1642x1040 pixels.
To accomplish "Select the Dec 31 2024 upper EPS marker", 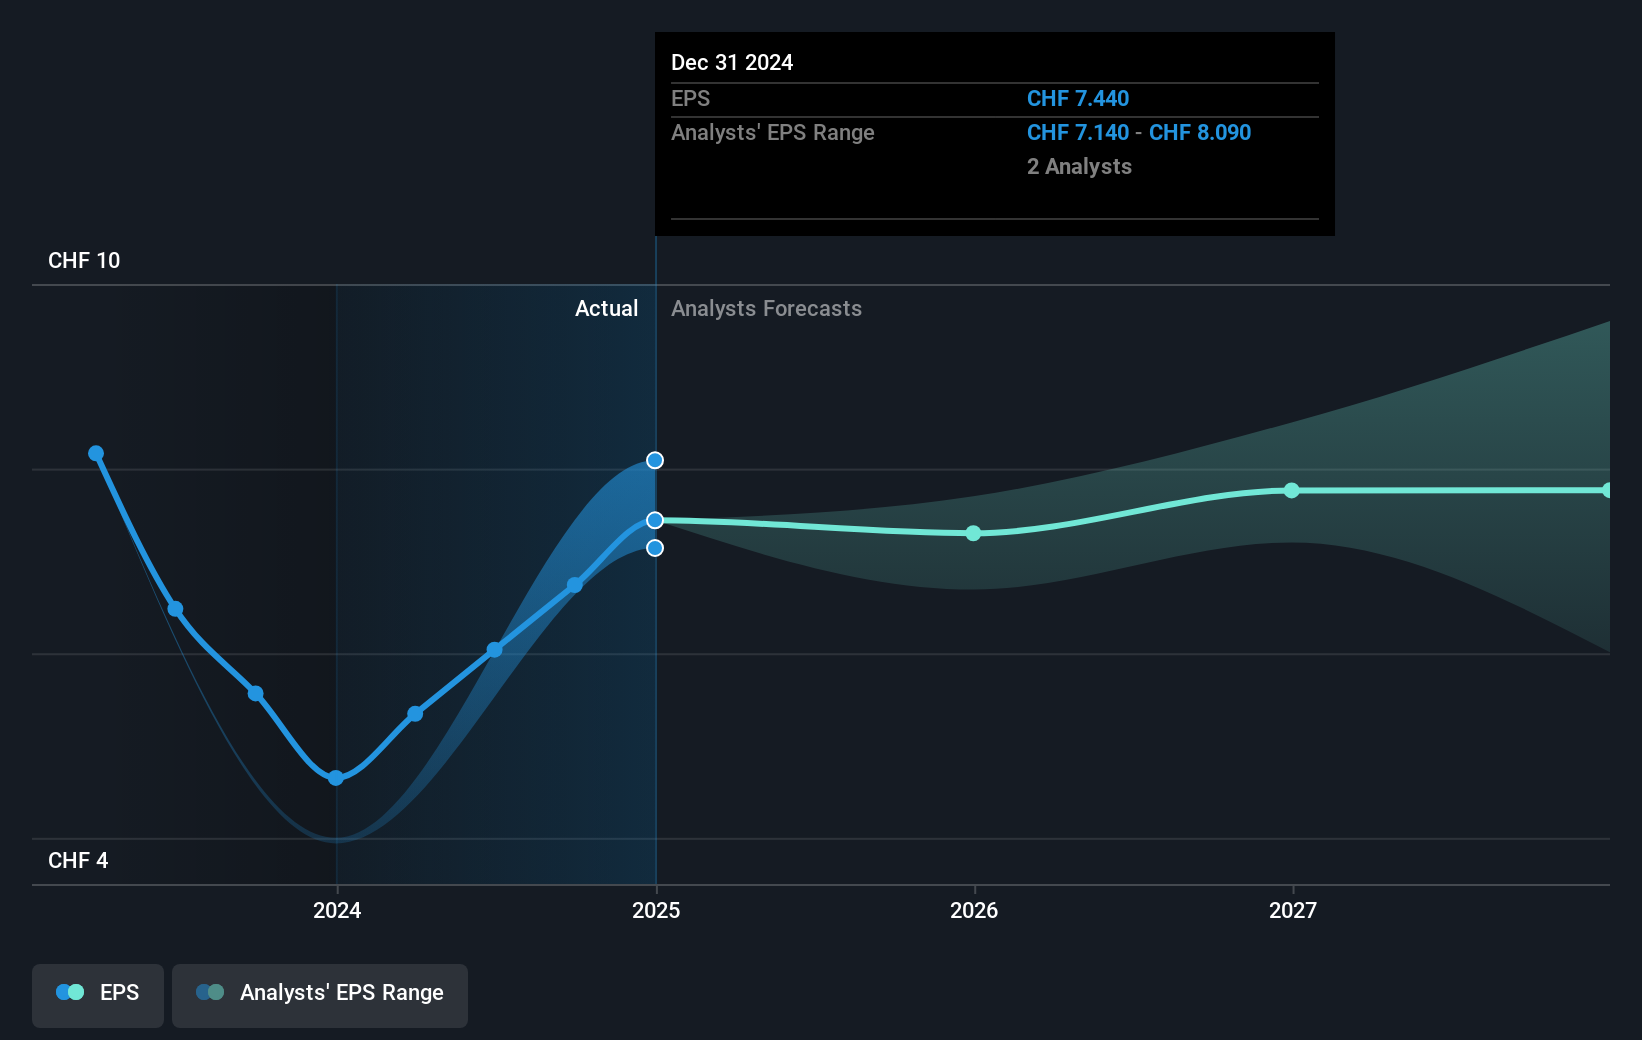I will click(x=655, y=460).
